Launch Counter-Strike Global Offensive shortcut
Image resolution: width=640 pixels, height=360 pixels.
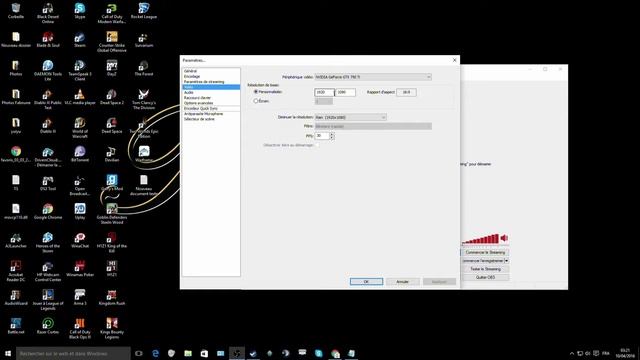point(112,42)
